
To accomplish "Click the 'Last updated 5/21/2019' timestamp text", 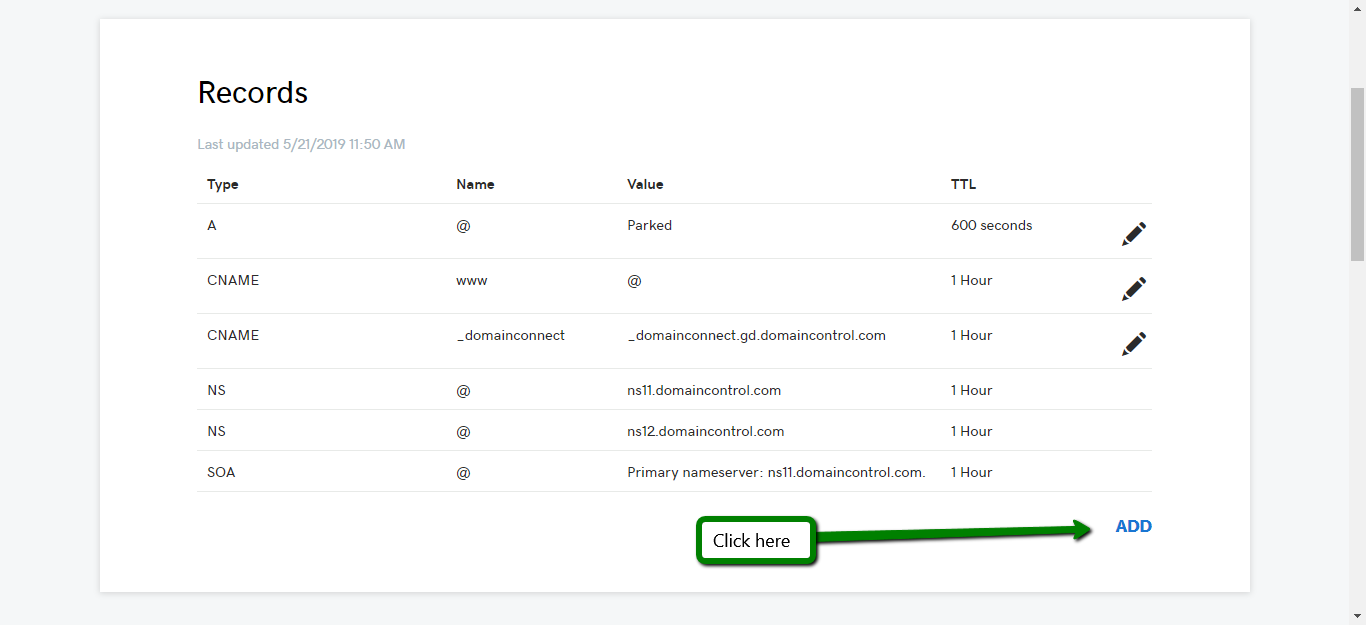I will pos(301,144).
